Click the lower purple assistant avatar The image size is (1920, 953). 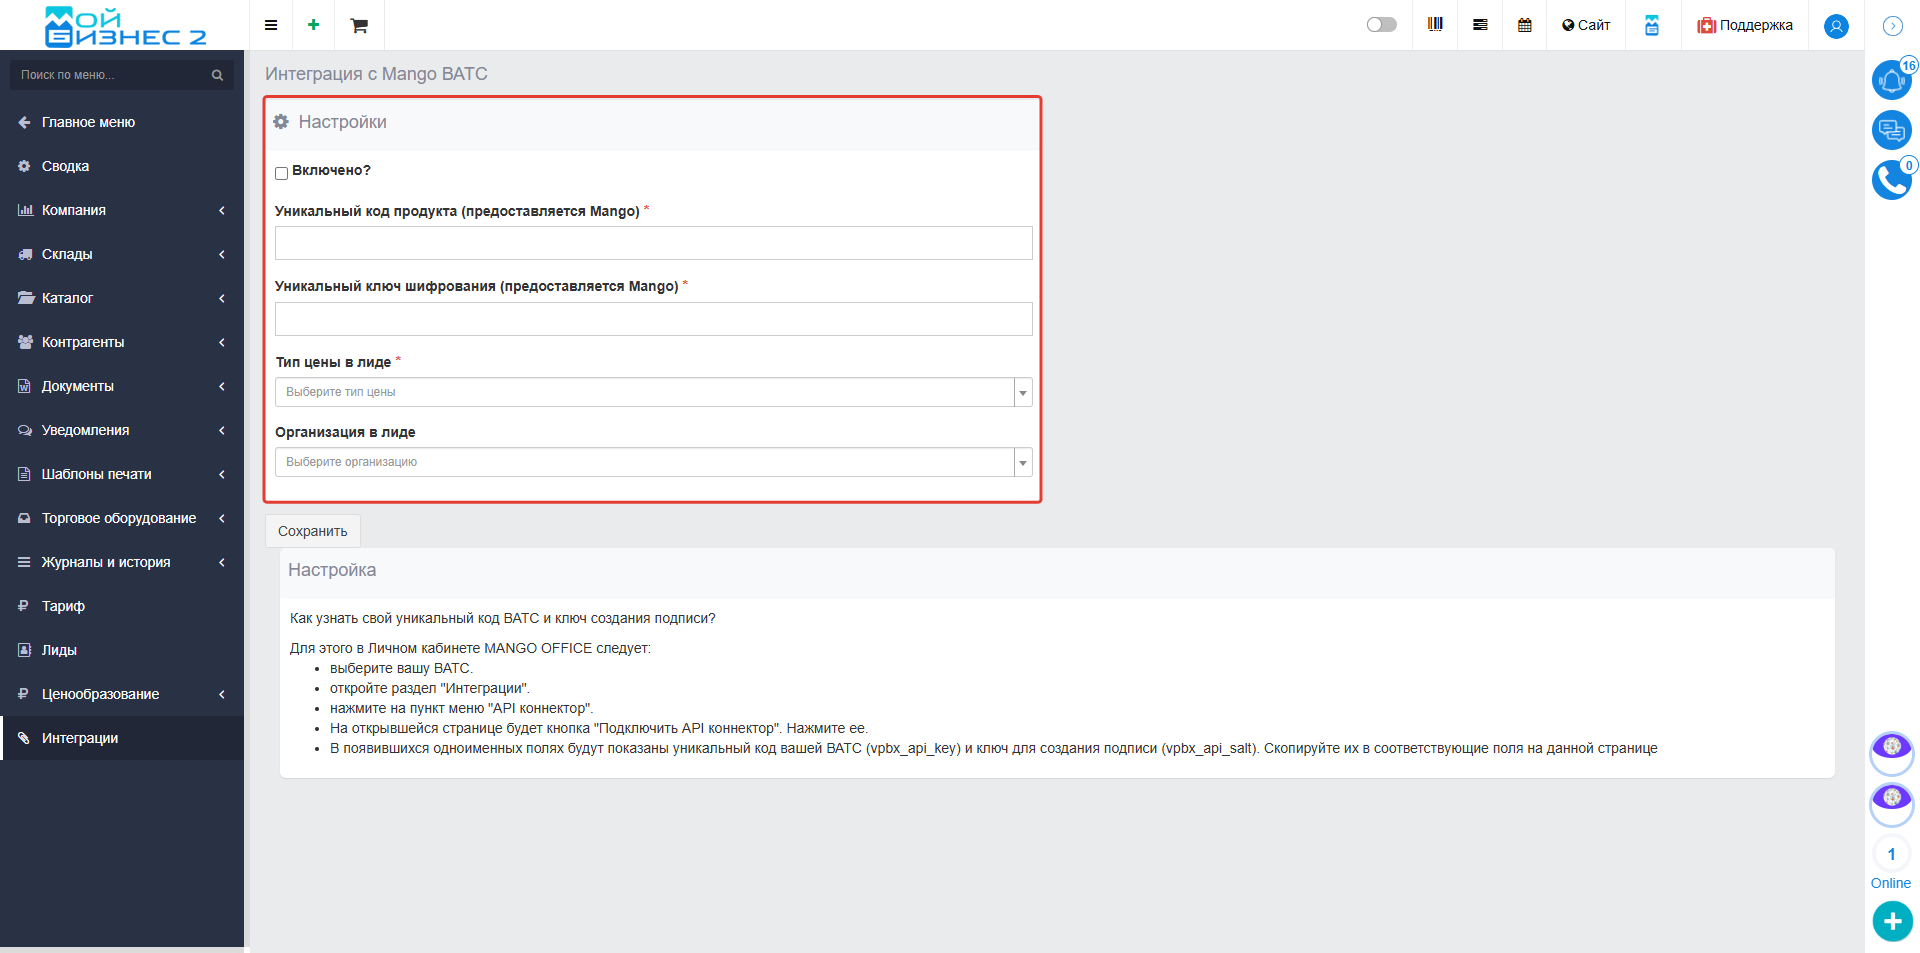pos(1892,804)
